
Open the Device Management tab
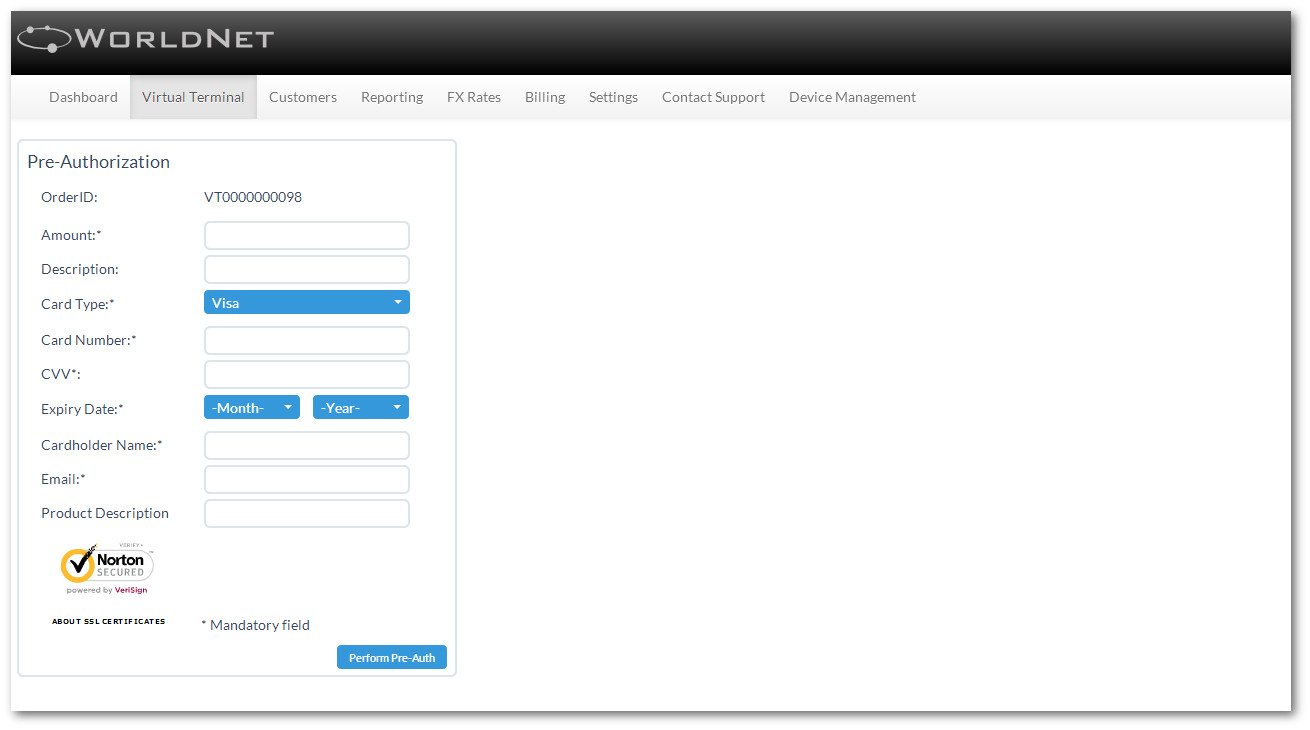[852, 97]
